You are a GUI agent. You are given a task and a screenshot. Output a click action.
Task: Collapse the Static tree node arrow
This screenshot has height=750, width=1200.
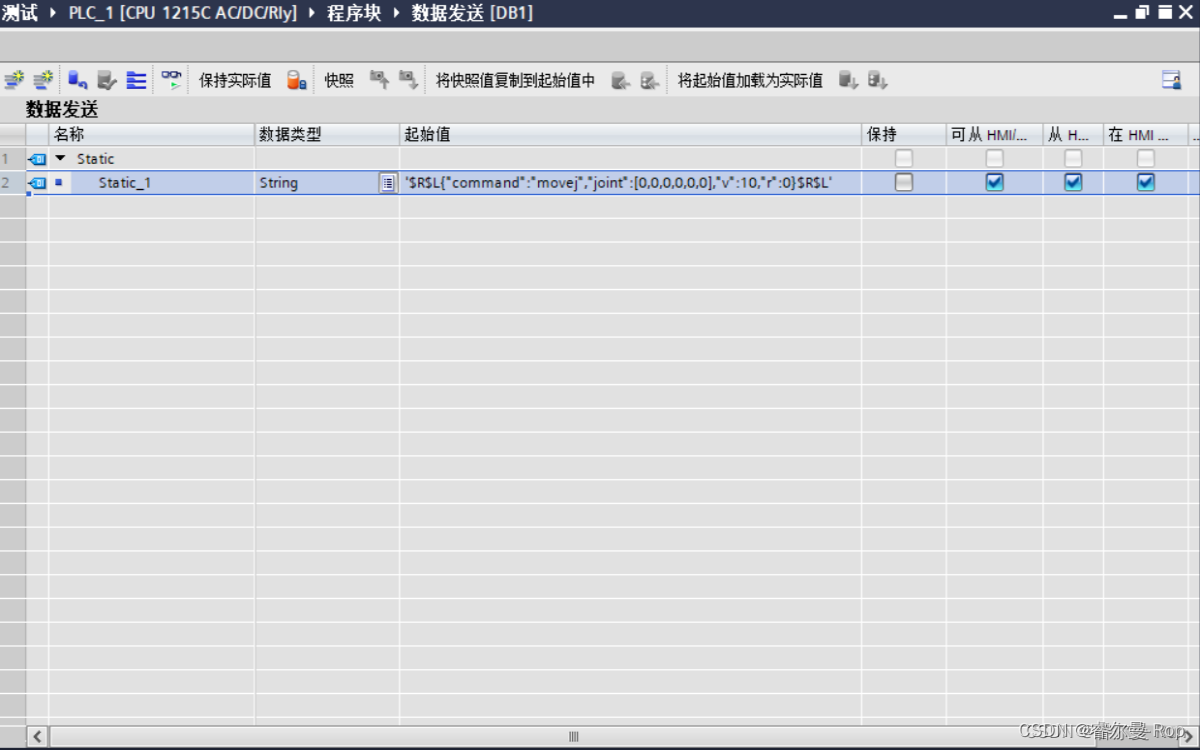pyautogui.click(x=60, y=158)
